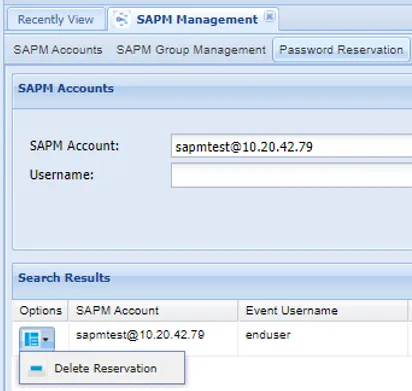Sort by the SAPM Account column header
Viewport: 412px width, 391px height.
click(x=153, y=311)
